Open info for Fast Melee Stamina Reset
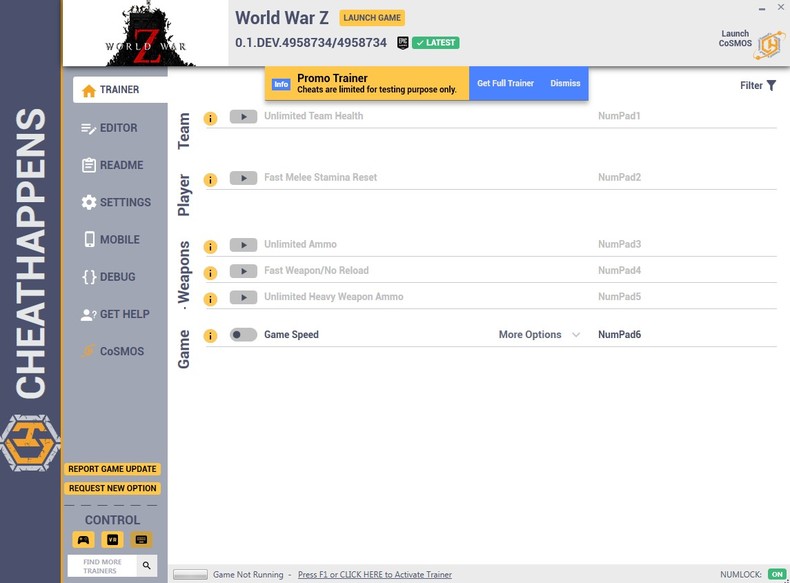The height and width of the screenshot is (583, 790). pyautogui.click(x=210, y=179)
